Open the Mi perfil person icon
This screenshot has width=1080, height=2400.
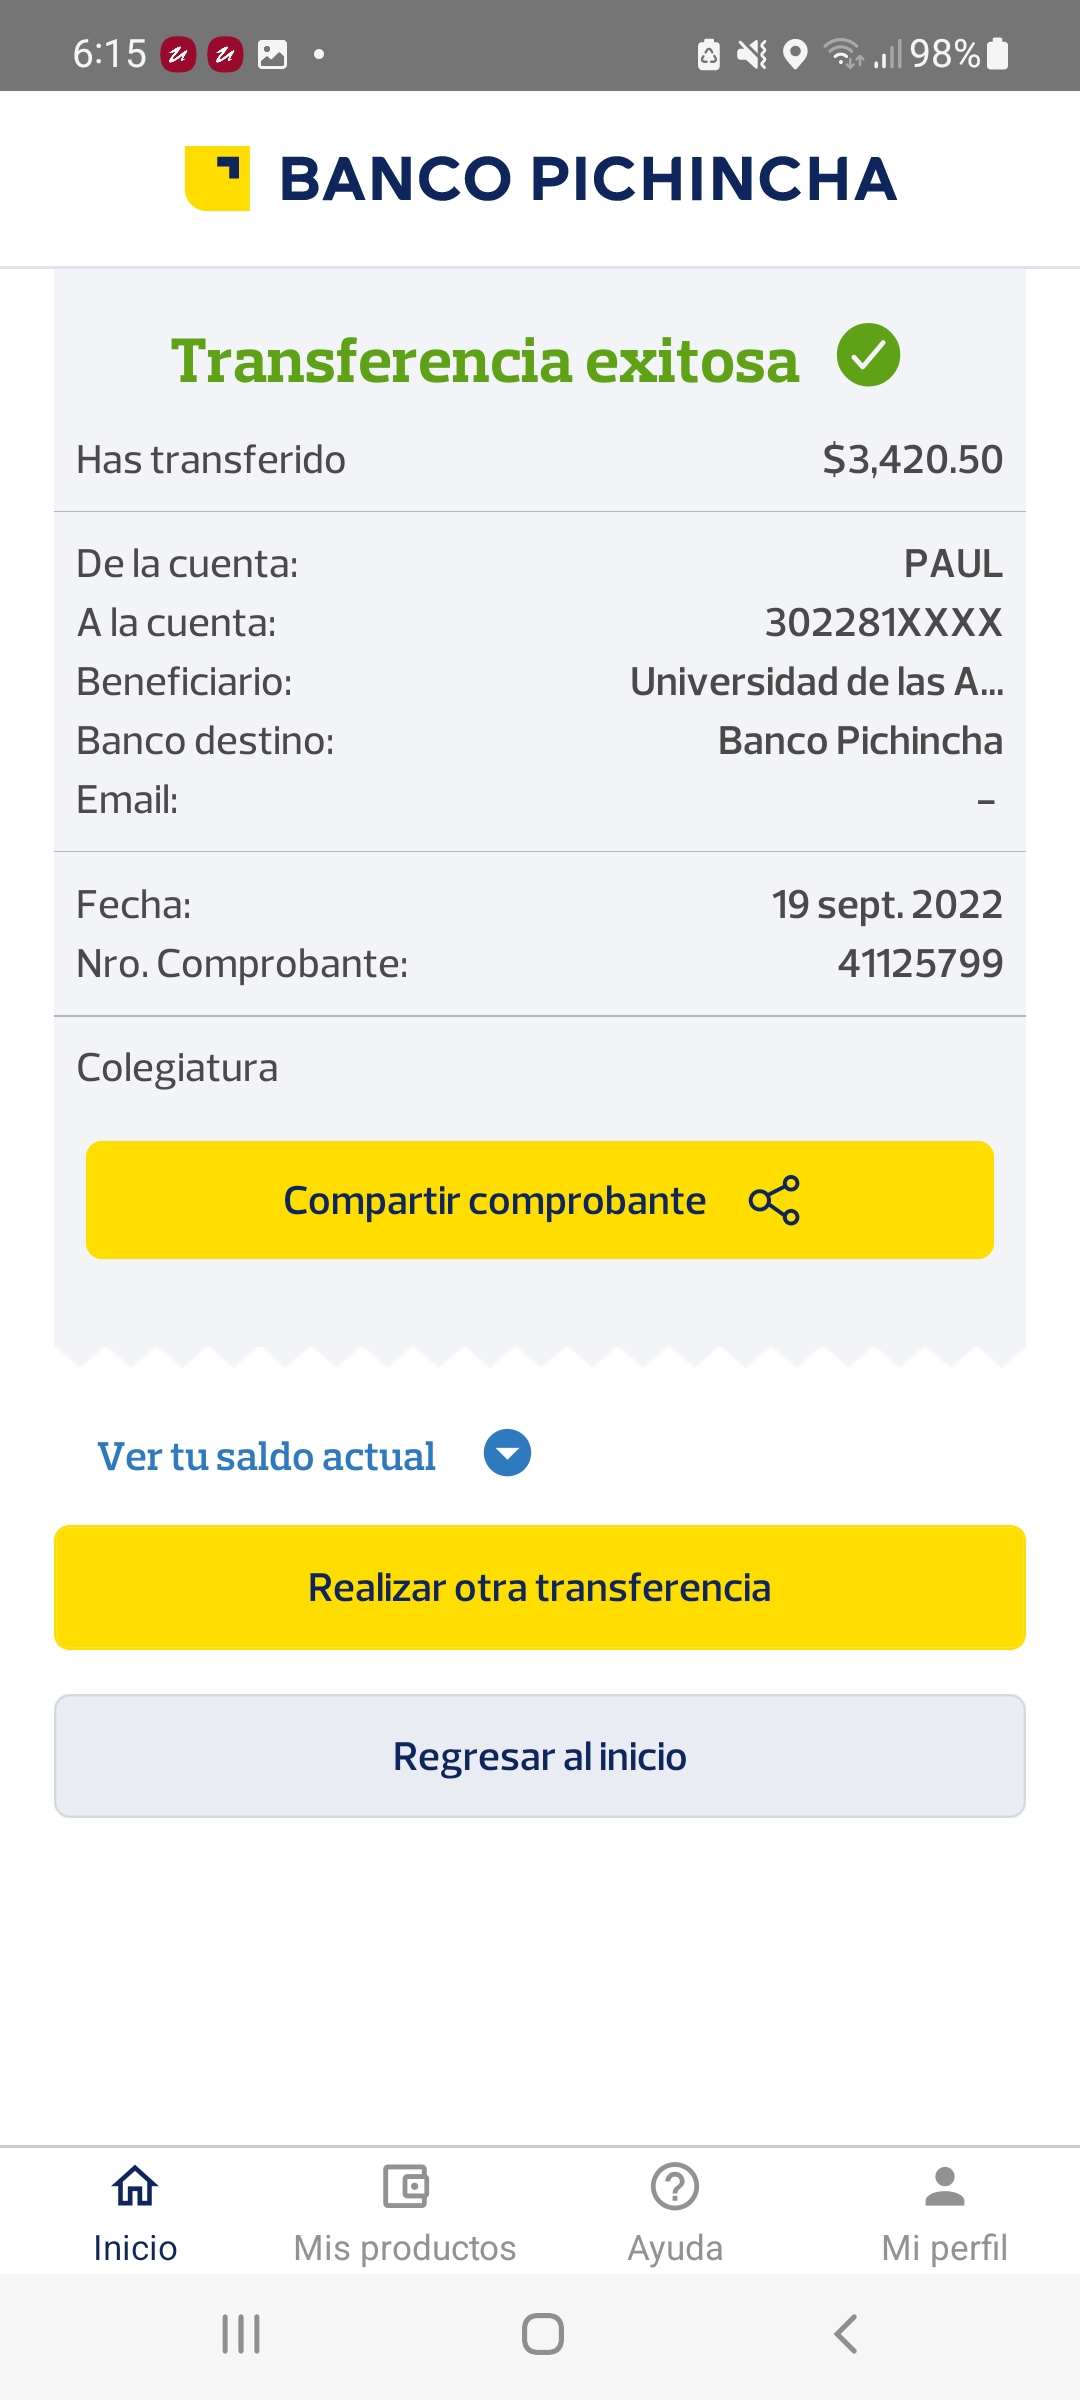click(944, 2186)
